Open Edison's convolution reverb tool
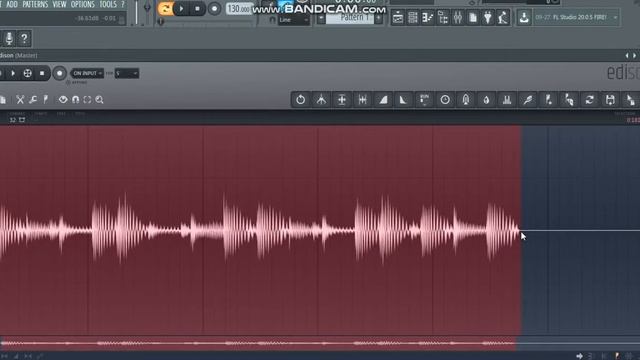This screenshot has width=640, height=360. point(466,100)
